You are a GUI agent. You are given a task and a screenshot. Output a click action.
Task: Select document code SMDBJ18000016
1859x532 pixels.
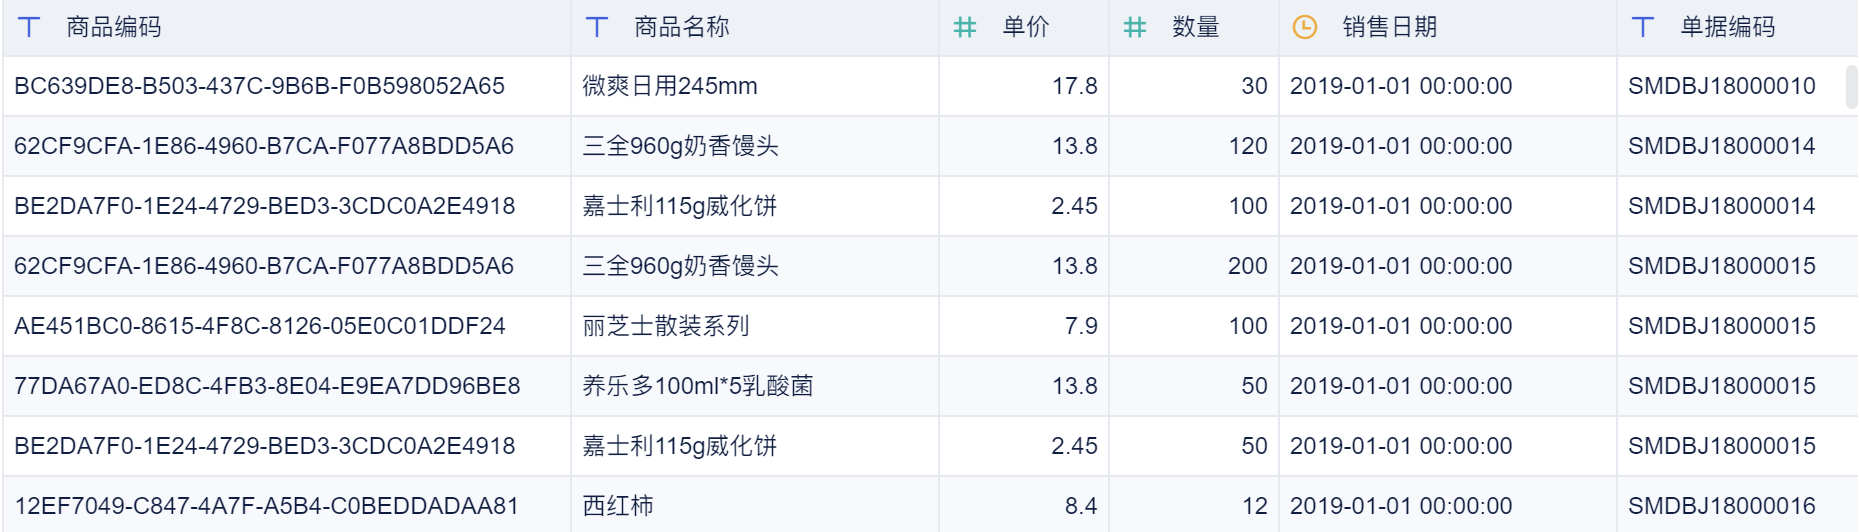(x=1721, y=506)
